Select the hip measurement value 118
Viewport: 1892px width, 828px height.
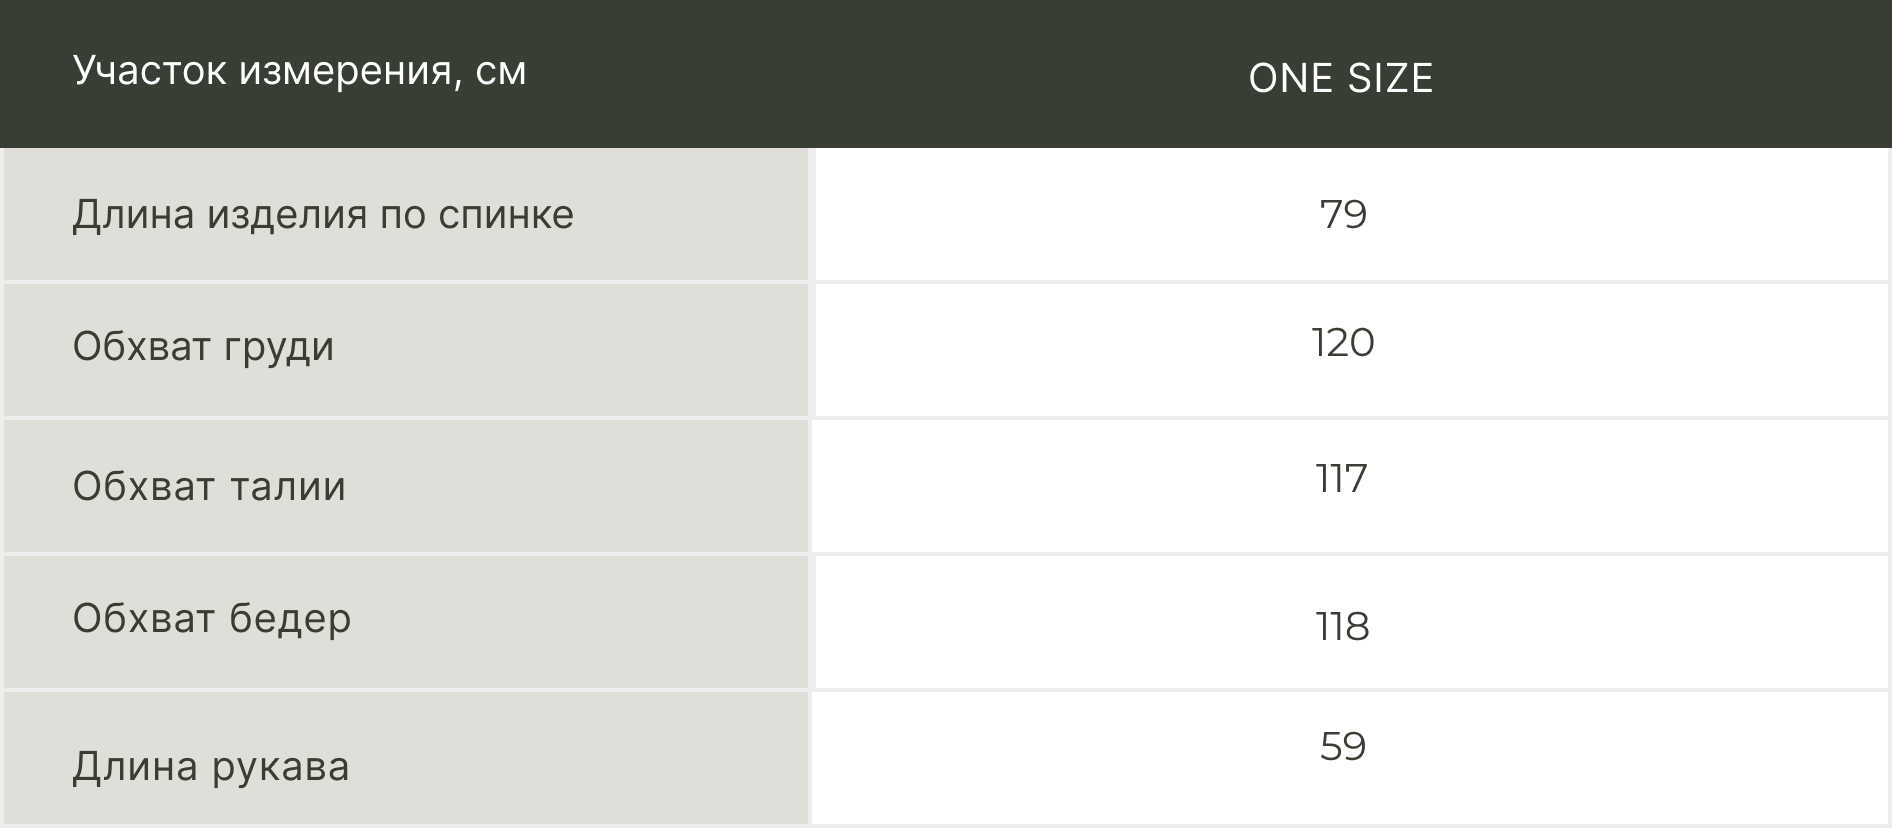1342,627
